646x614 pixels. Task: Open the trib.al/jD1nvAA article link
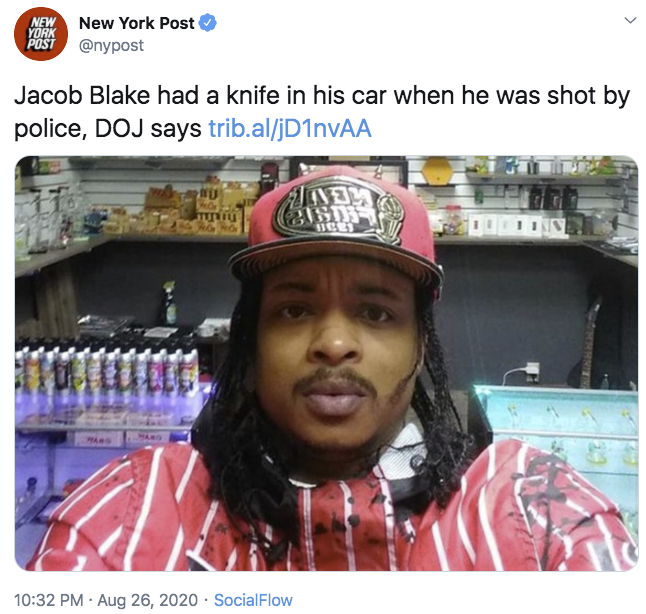point(290,128)
